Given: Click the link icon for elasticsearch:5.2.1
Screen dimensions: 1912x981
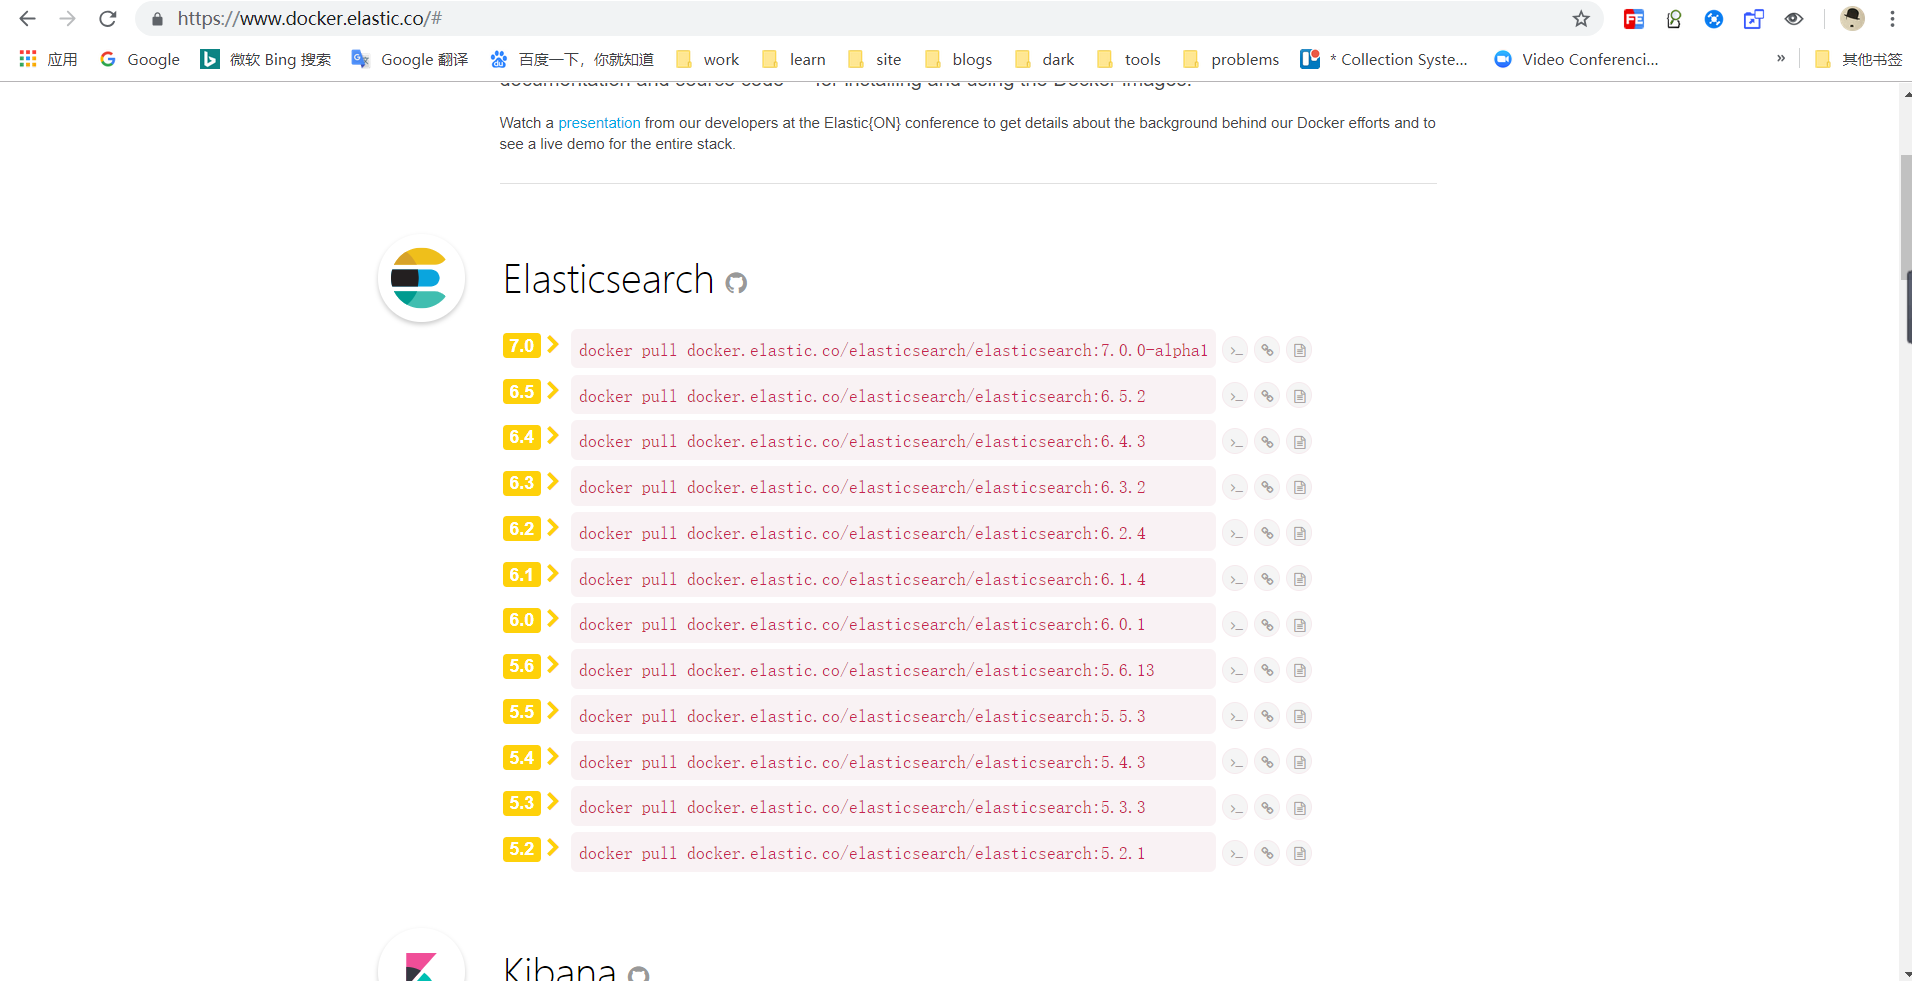Looking at the screenshot, I should [x=1267, y=853].
